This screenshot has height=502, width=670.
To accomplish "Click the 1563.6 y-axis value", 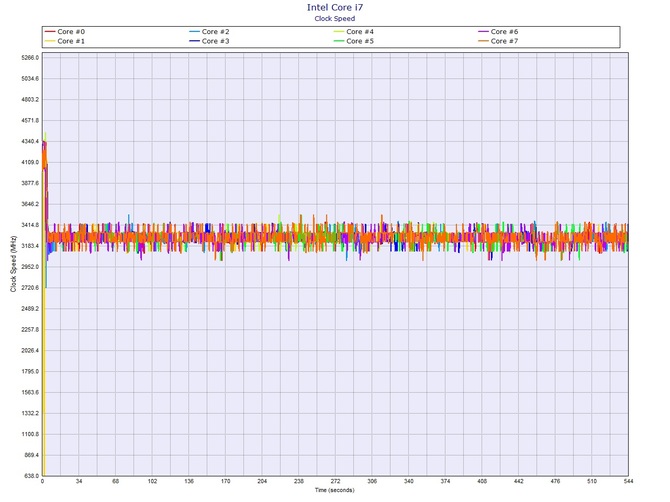I will coord(30,393).
